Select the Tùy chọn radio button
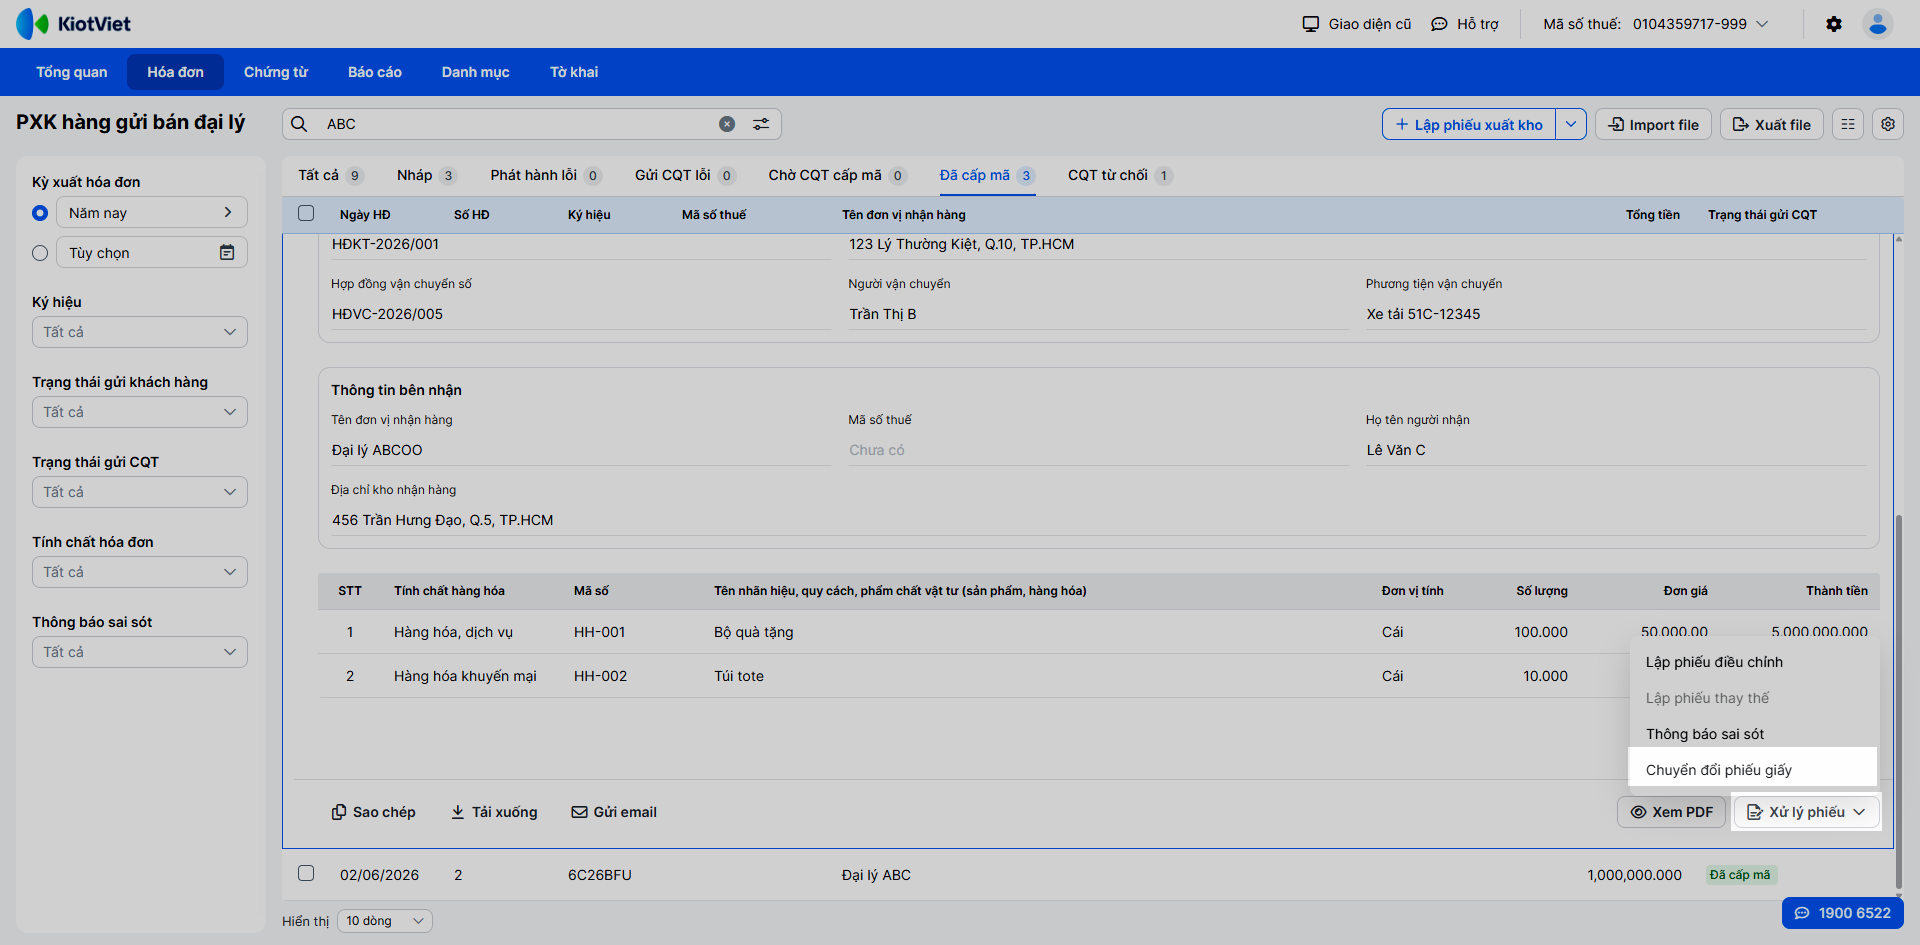The width and height of the screenshot is (1920, 945). (x=40, y=253)
